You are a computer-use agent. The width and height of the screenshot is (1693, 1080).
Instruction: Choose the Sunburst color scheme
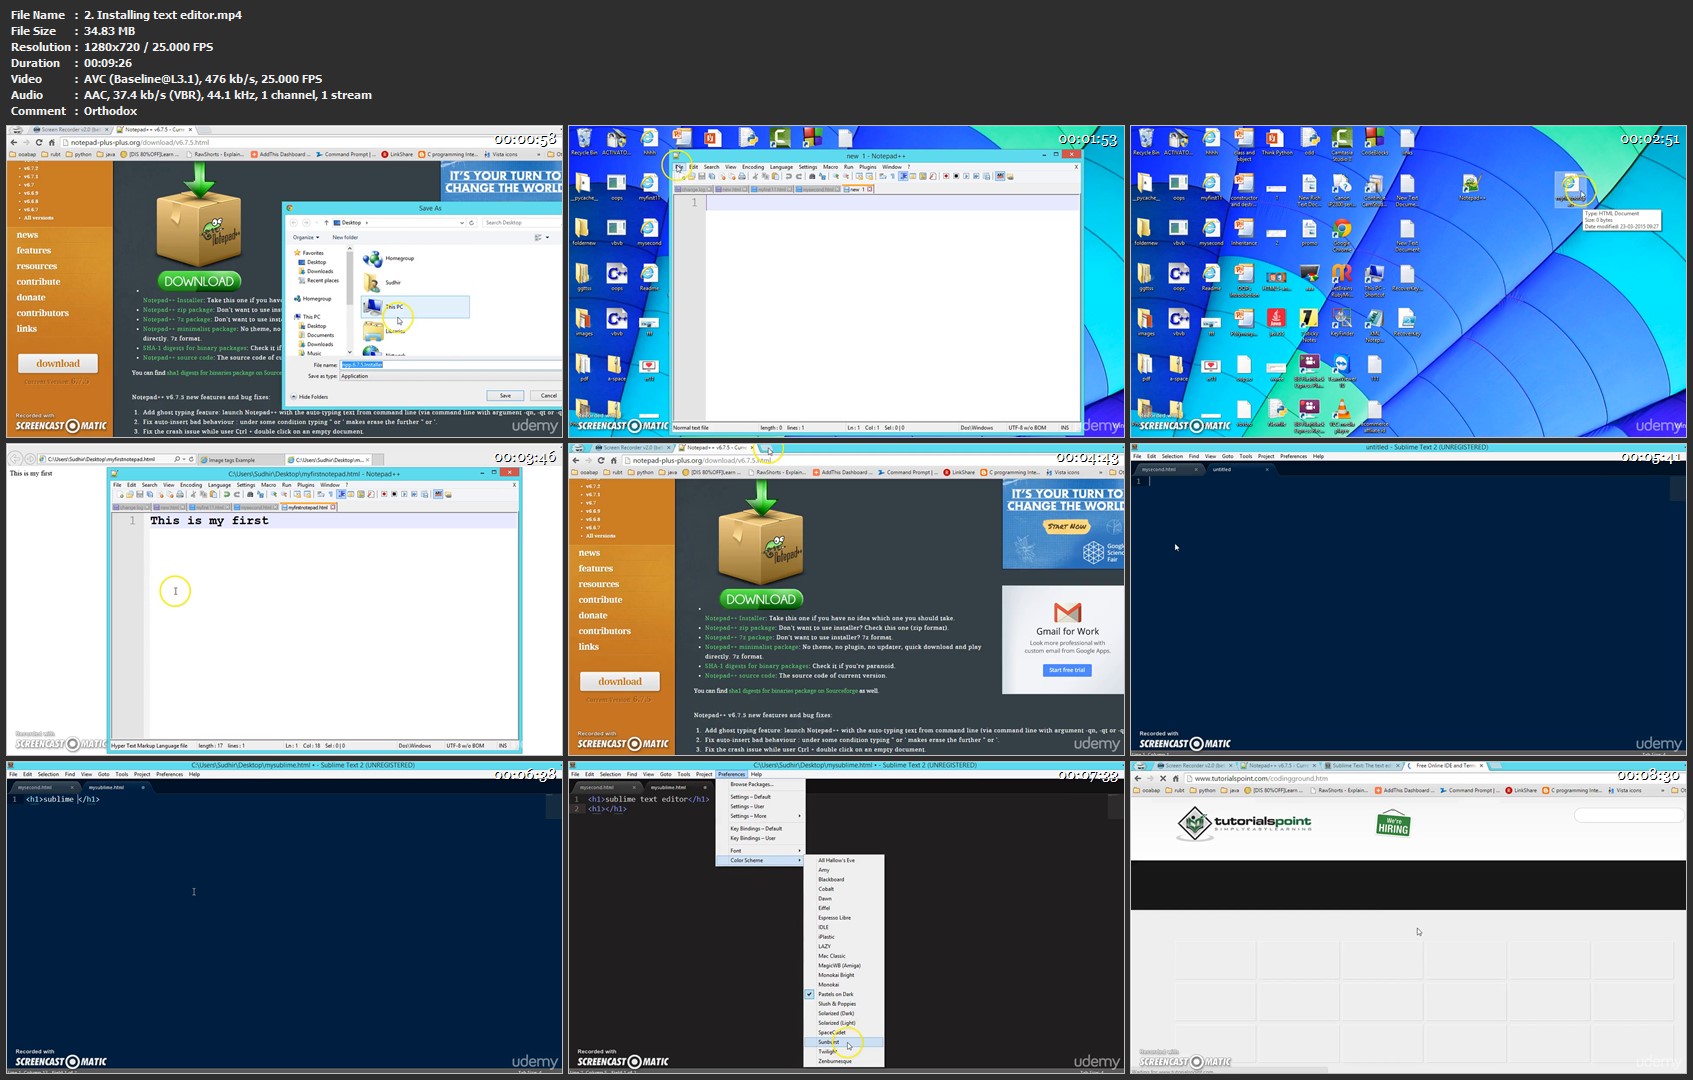pos(844,1042)
